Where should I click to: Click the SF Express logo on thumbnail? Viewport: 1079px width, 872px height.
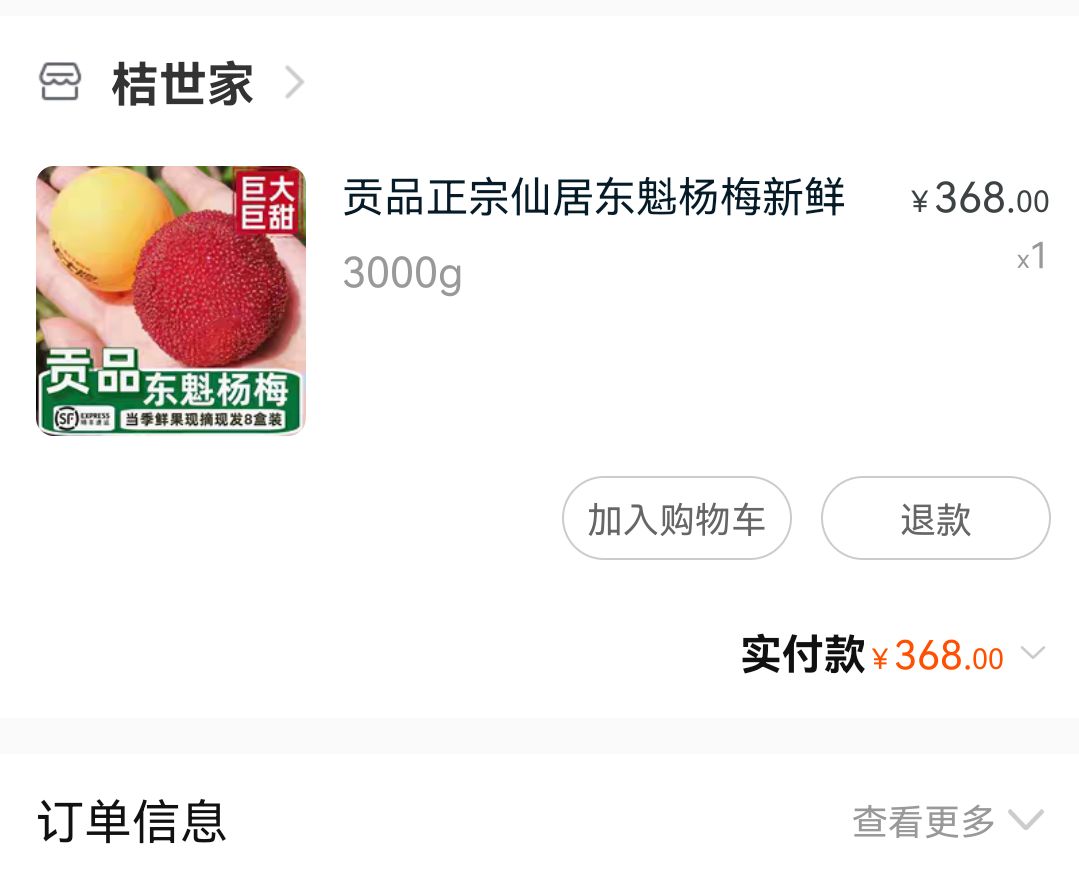click(83, 418)
